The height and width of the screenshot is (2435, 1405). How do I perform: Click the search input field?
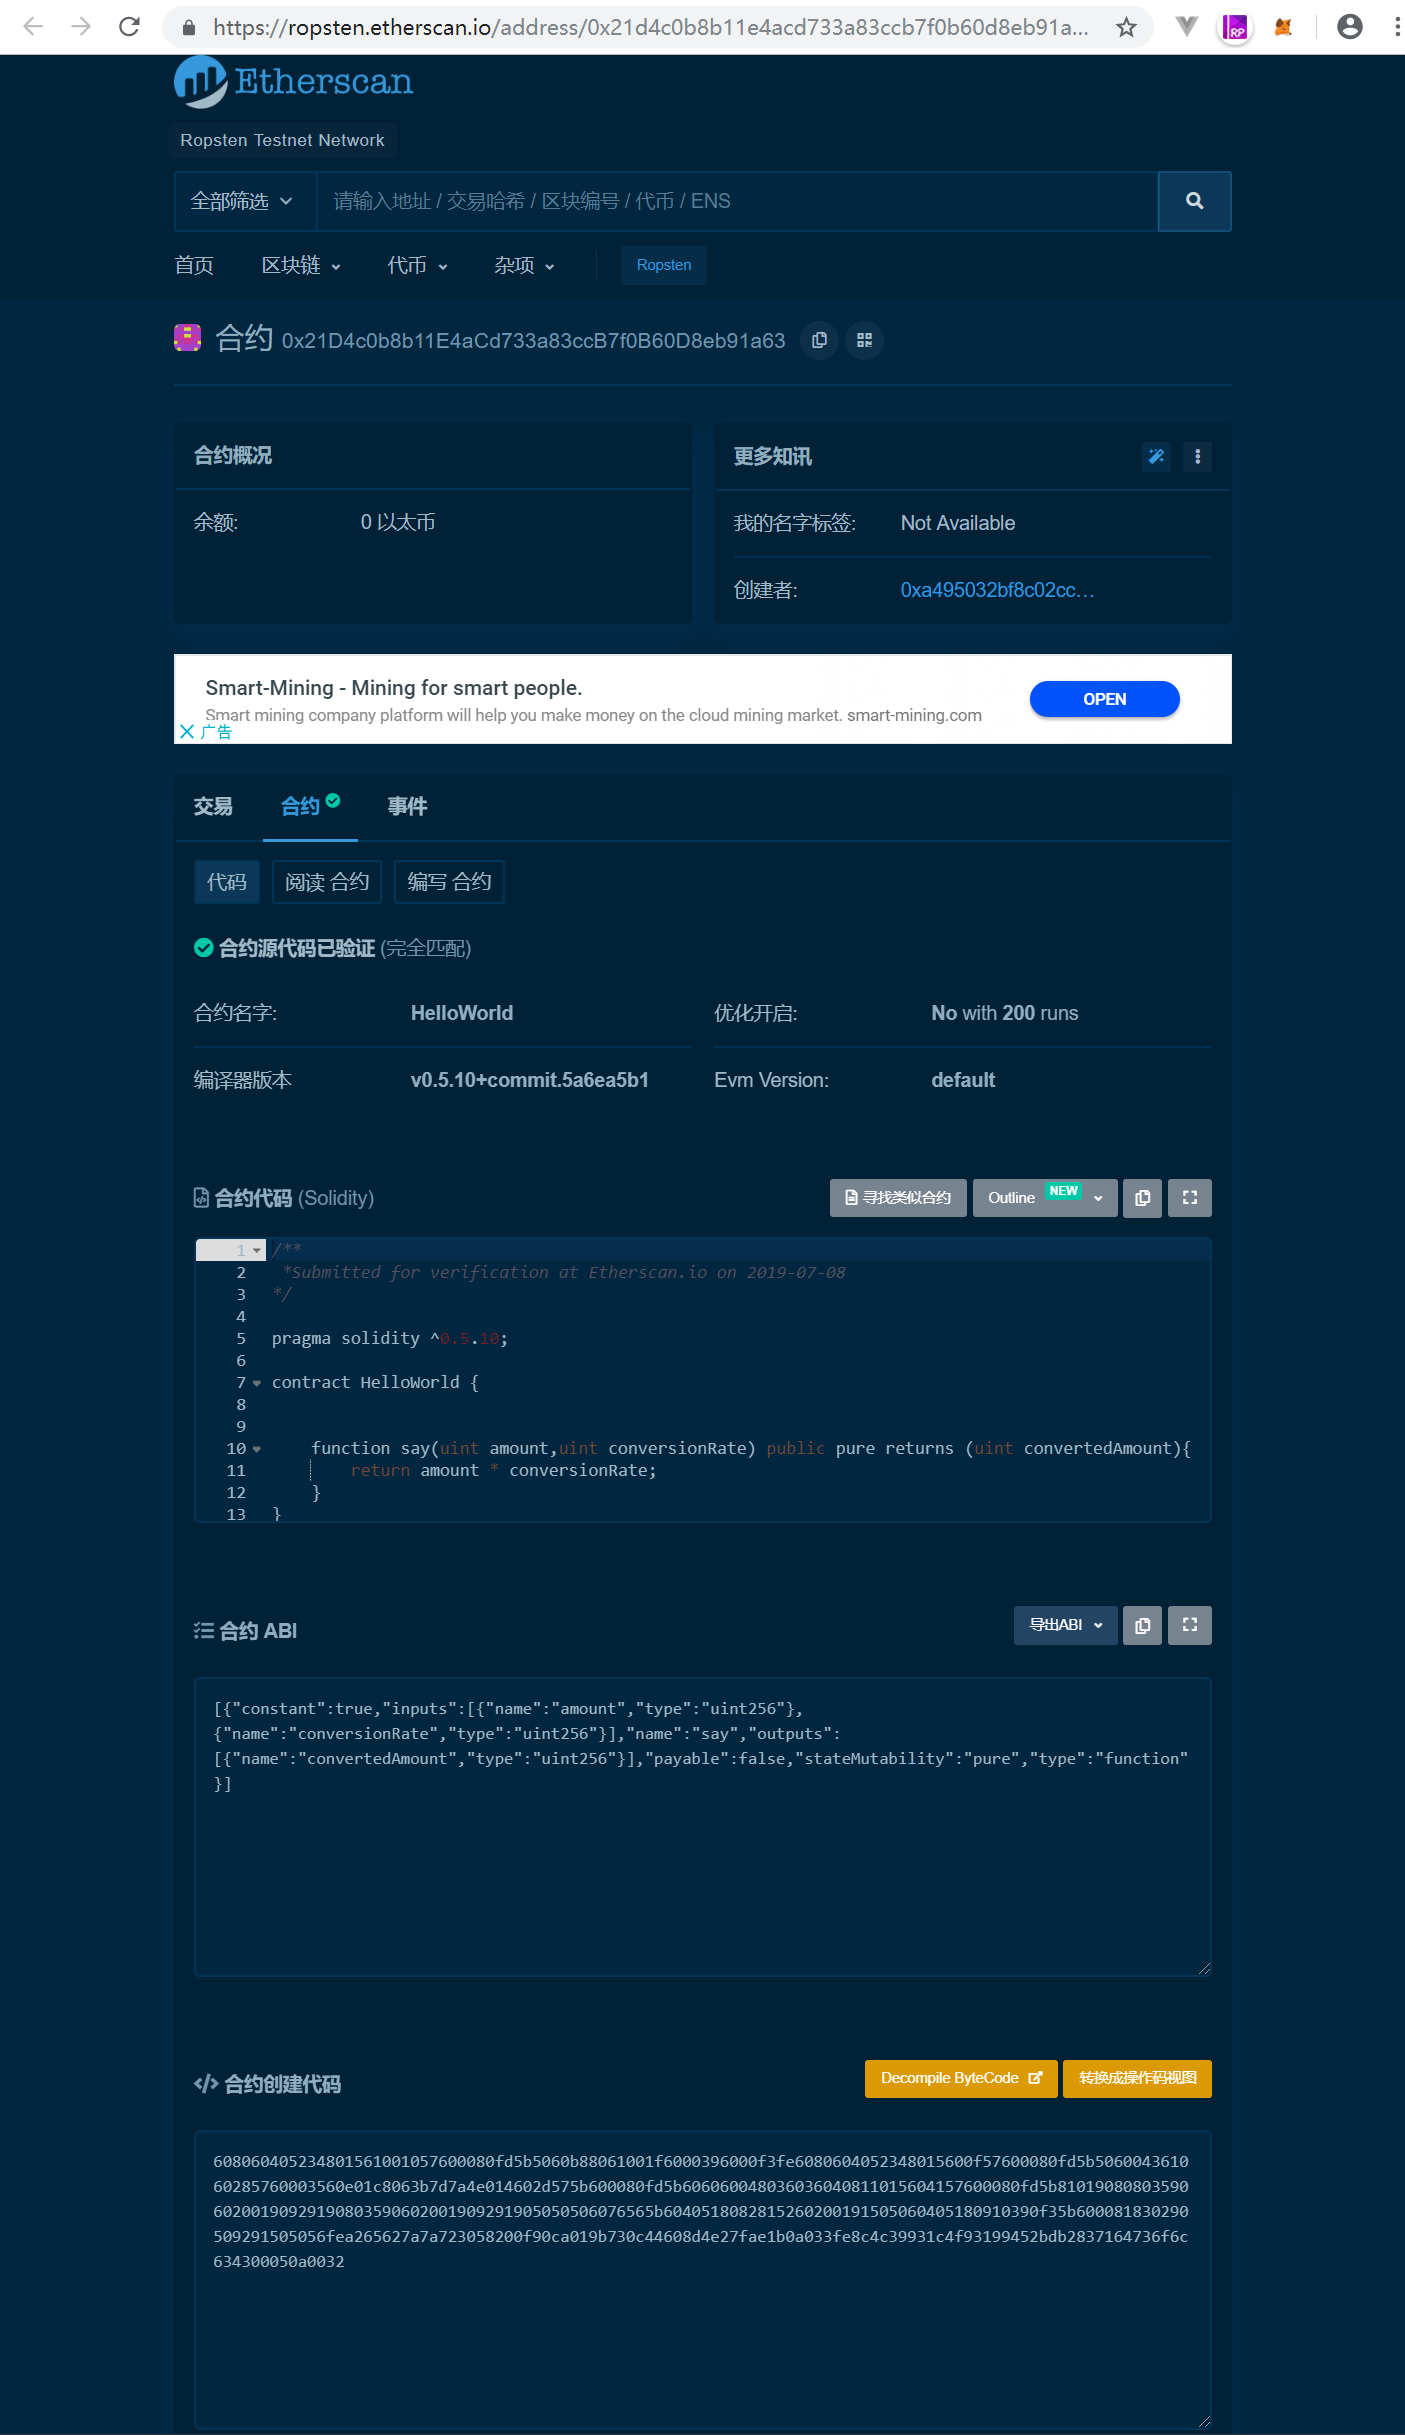pos(737,201)
